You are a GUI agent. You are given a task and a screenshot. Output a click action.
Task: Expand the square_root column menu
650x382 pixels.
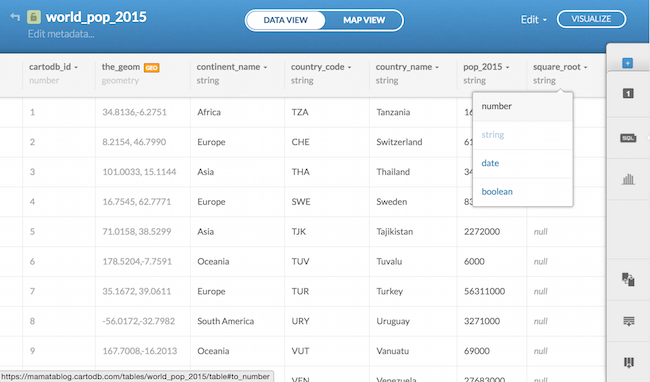585,67
